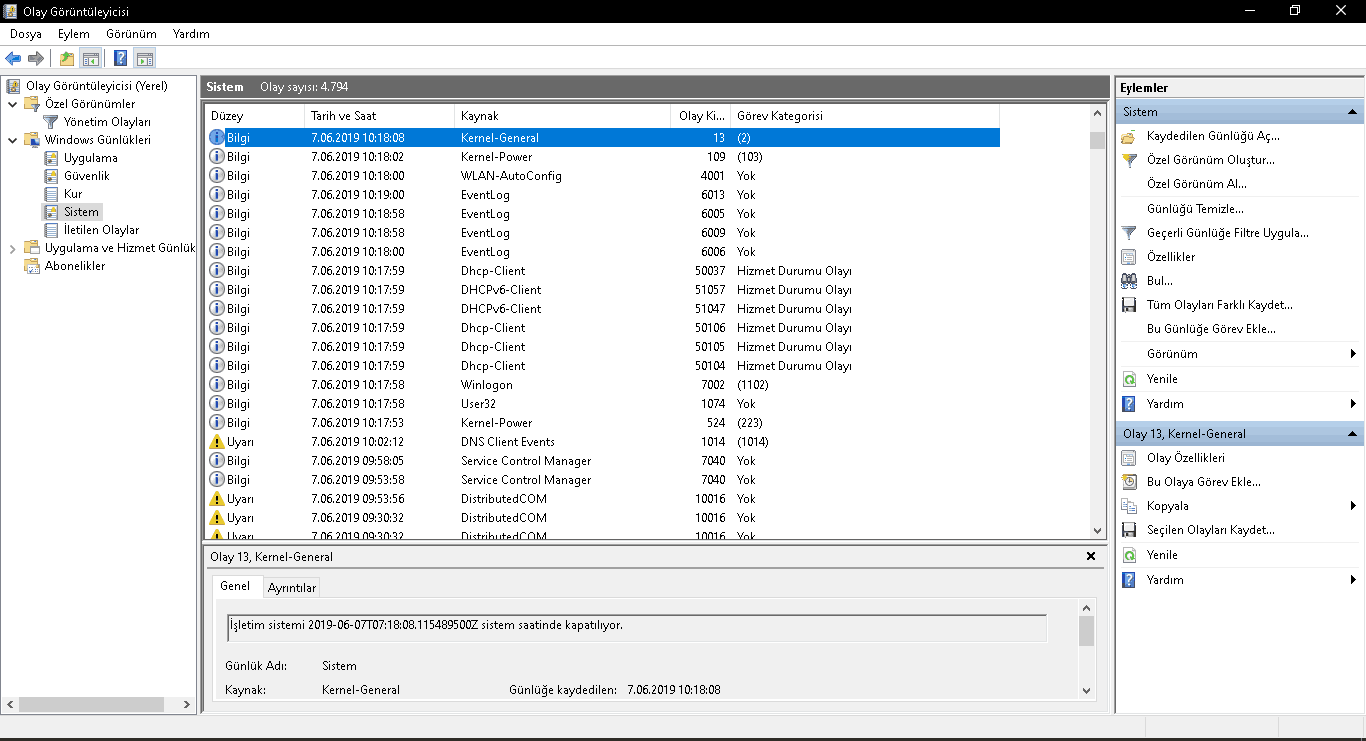1366x741 pixels.
Task: Select the Winlogon event 7002 row
Action: click(x=603, y=385)
